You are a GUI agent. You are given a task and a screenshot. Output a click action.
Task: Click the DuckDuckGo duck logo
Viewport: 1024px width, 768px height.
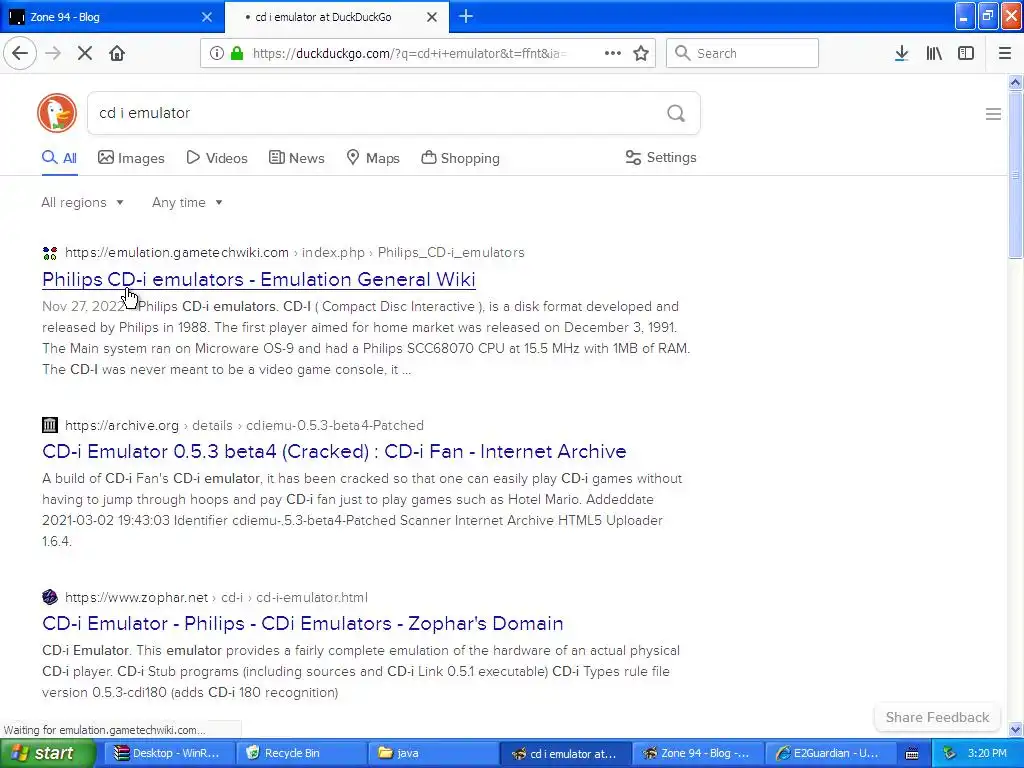(57, 113)
